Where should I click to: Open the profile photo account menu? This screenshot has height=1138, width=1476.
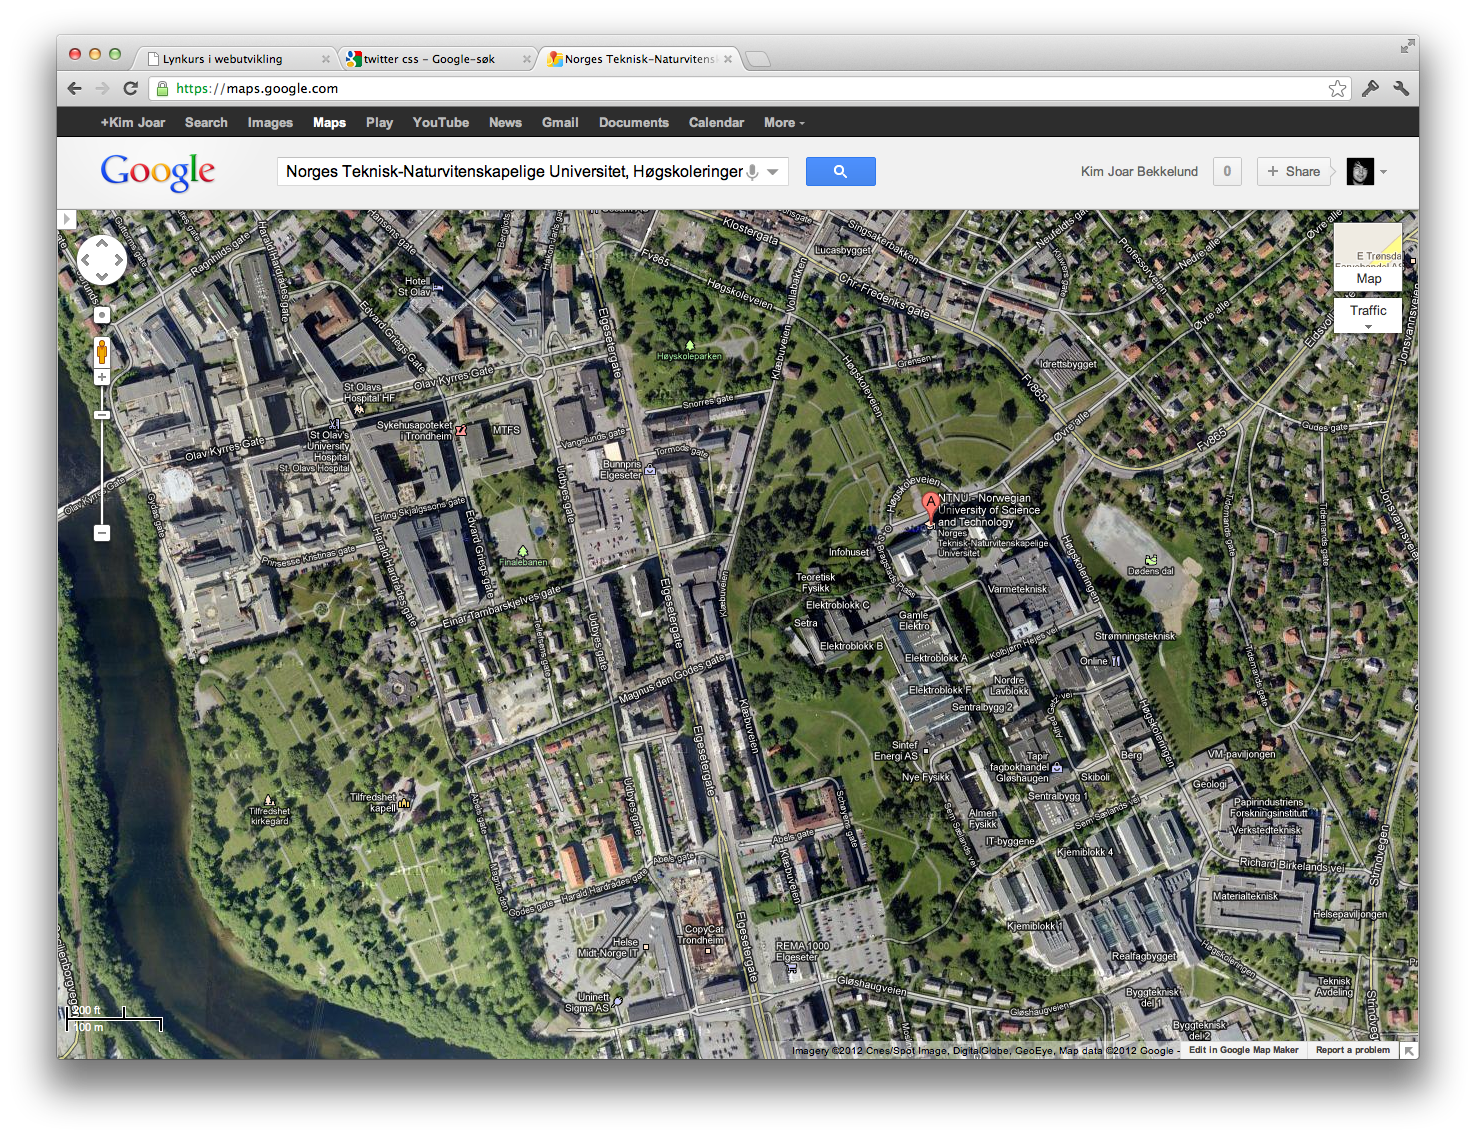pyautogui.click(x=1360, y=171)
